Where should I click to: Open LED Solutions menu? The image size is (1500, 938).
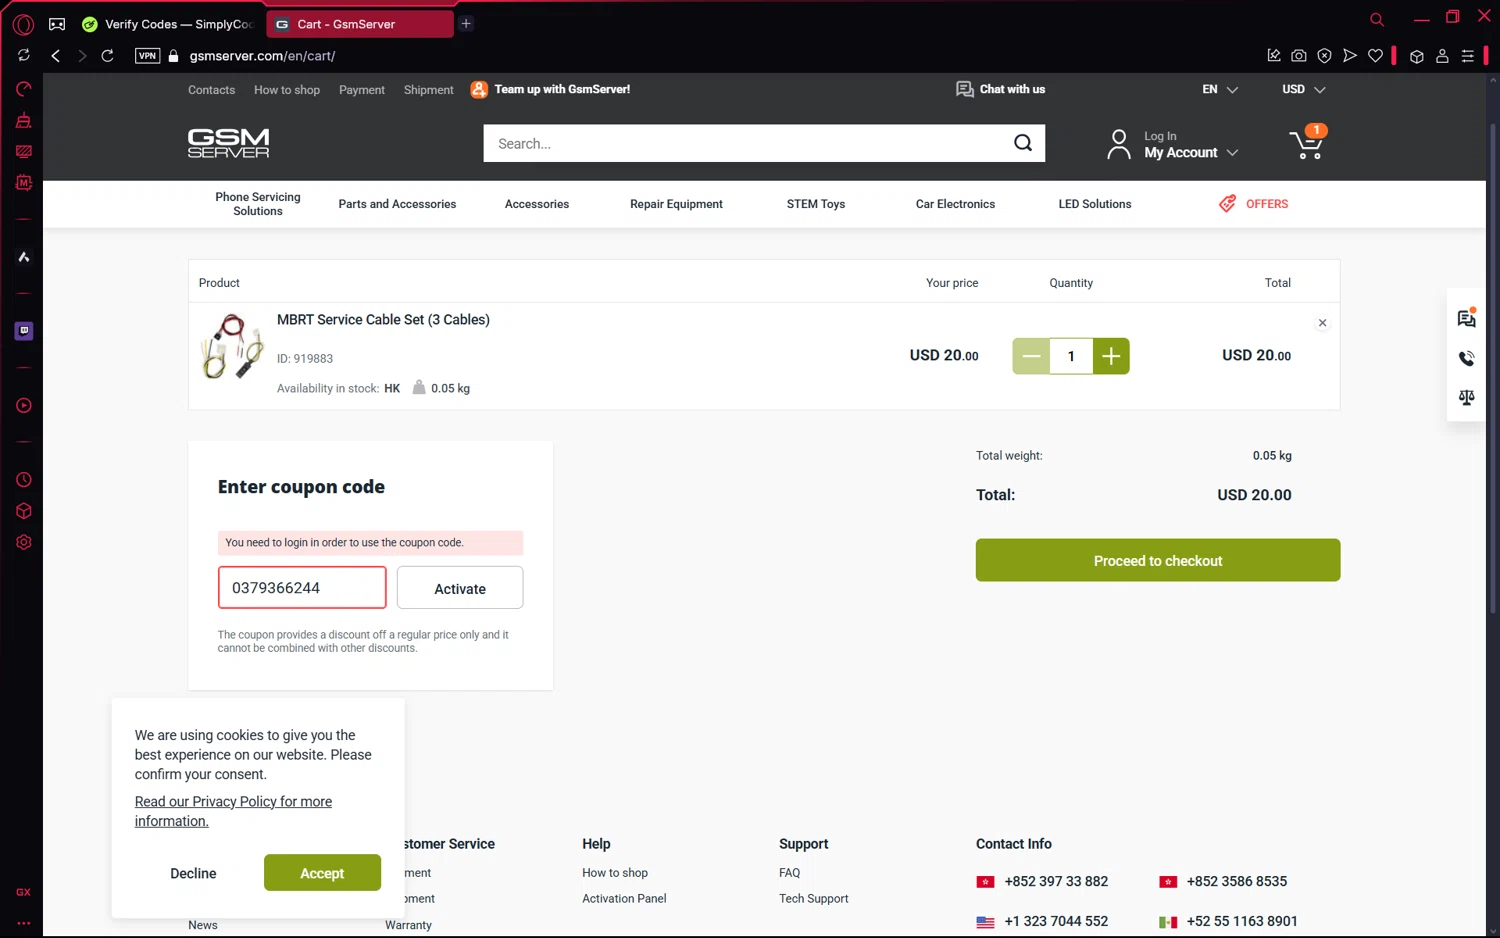tap(1095, 204)
